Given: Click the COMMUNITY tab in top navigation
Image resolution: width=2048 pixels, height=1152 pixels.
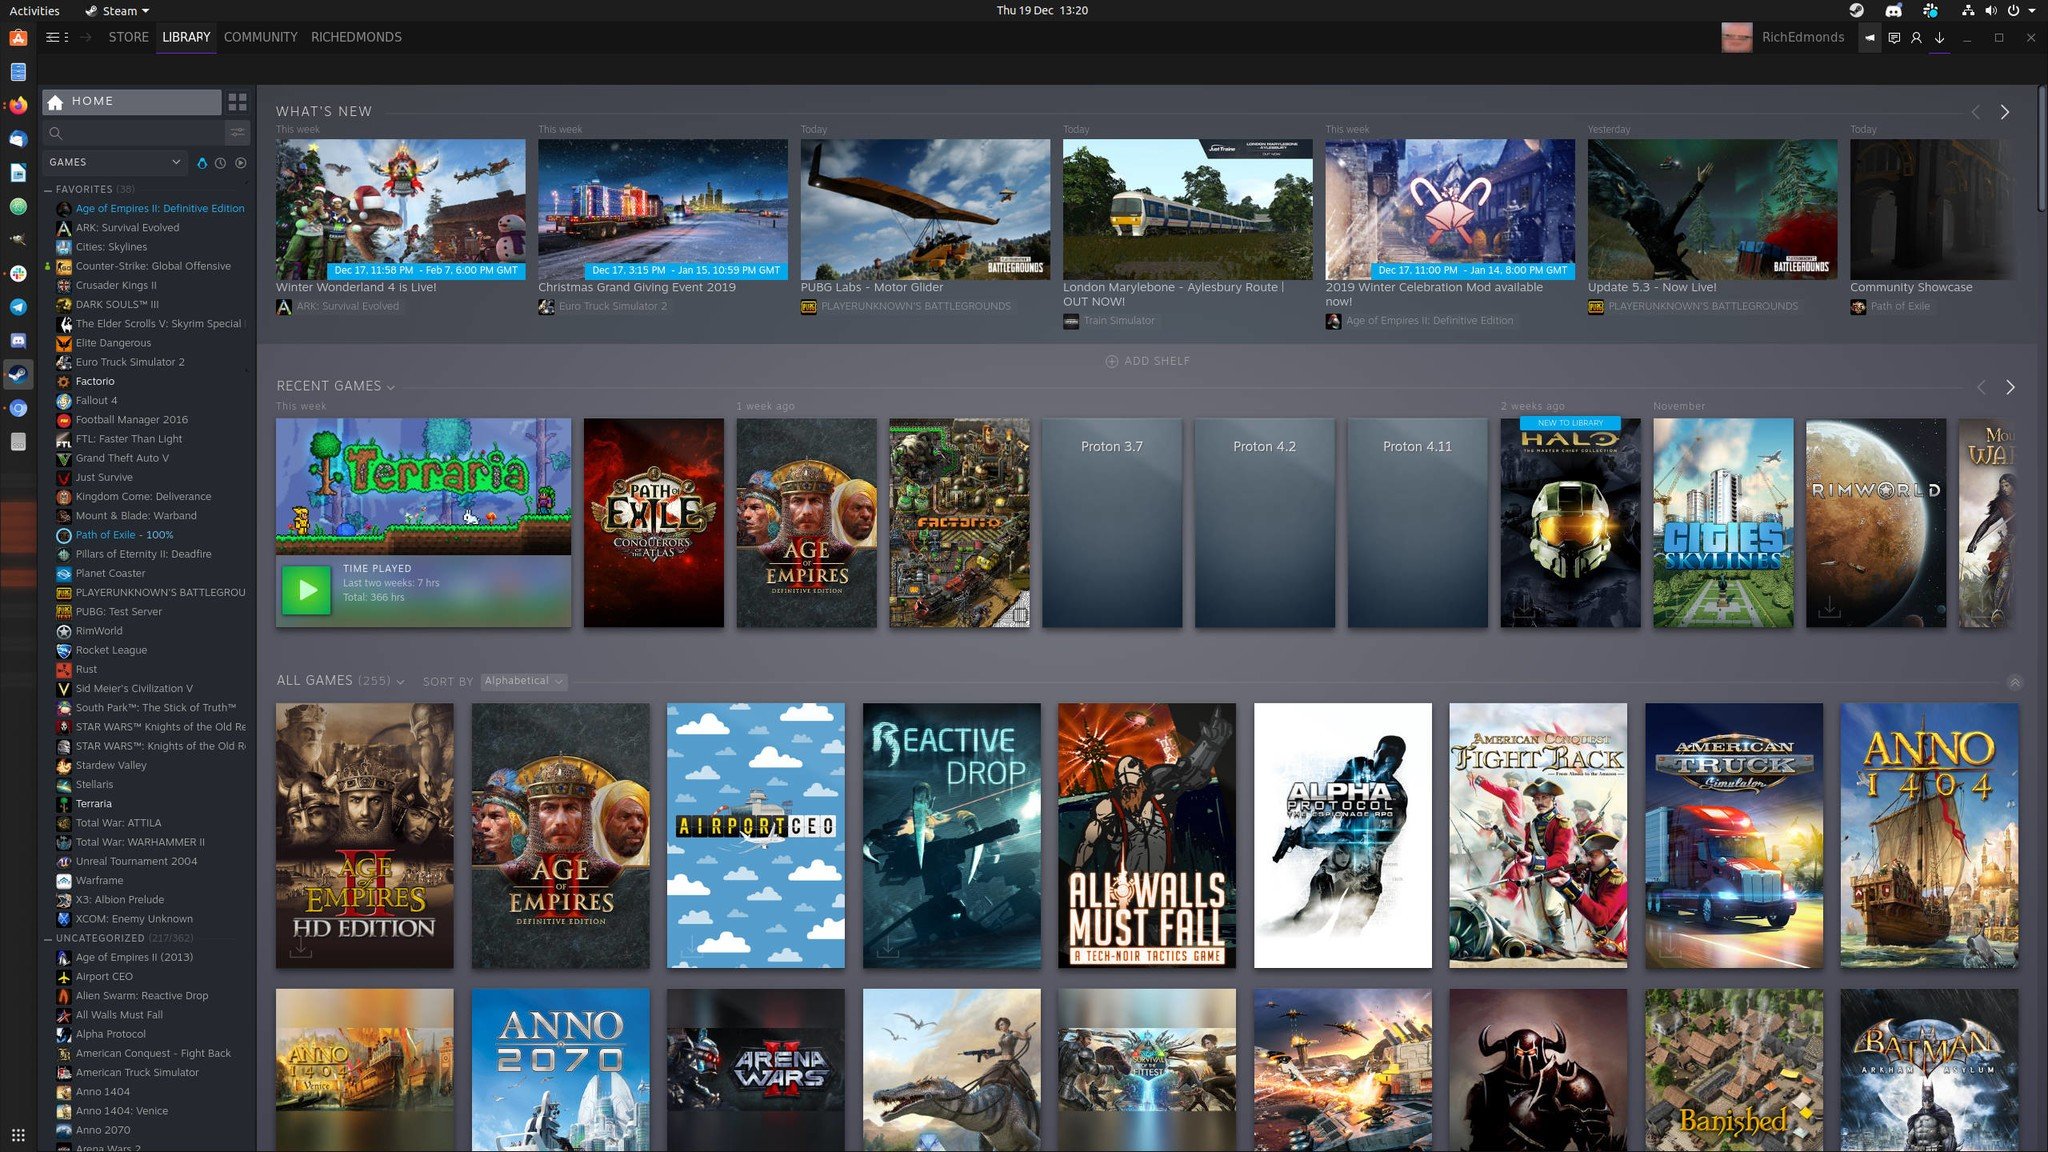Looking at the screenshot, I should pyautogui.click(x=260, y=35).
